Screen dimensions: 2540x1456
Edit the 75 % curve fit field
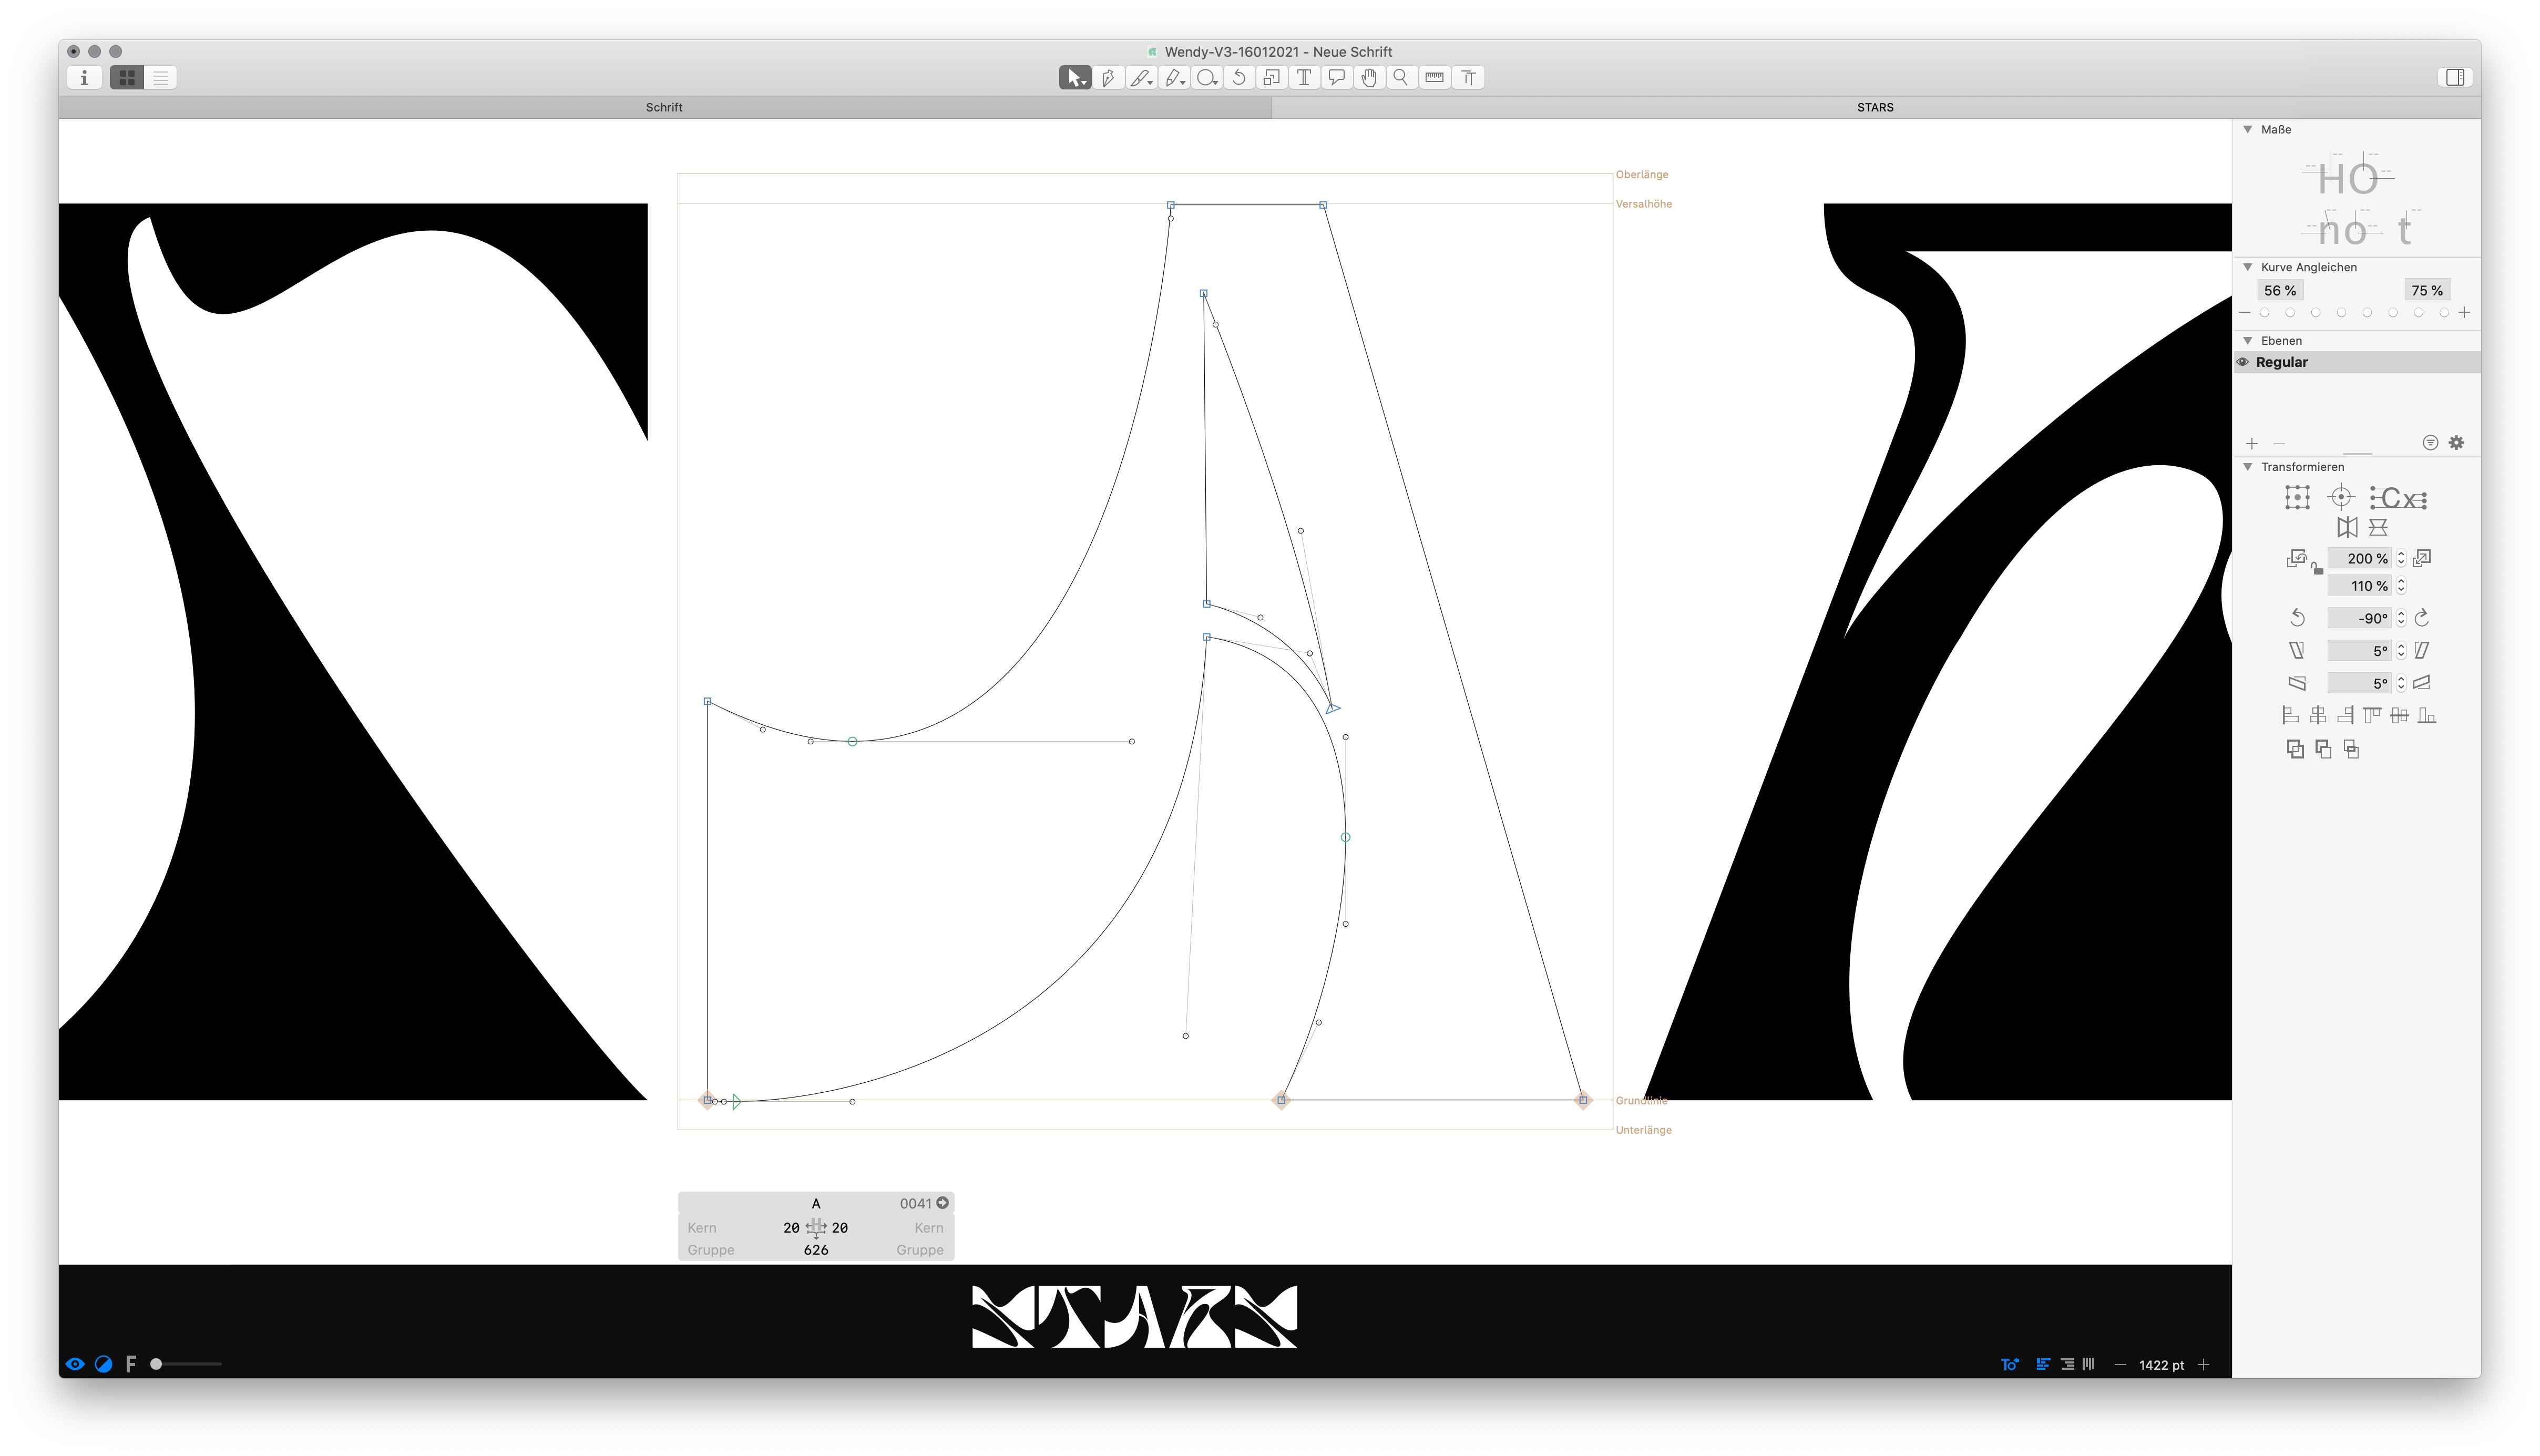pyautogui.click(x=2427, y=290)
